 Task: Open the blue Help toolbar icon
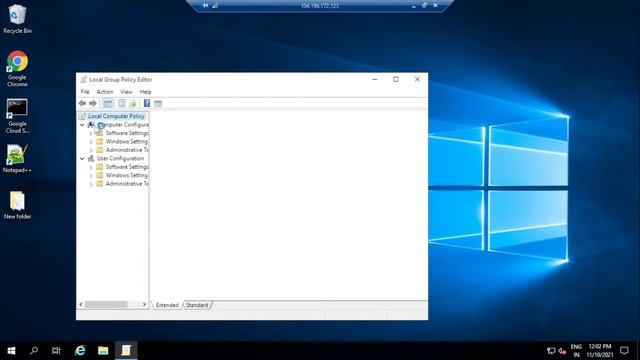pyautogui.click(x=147, y=103)
